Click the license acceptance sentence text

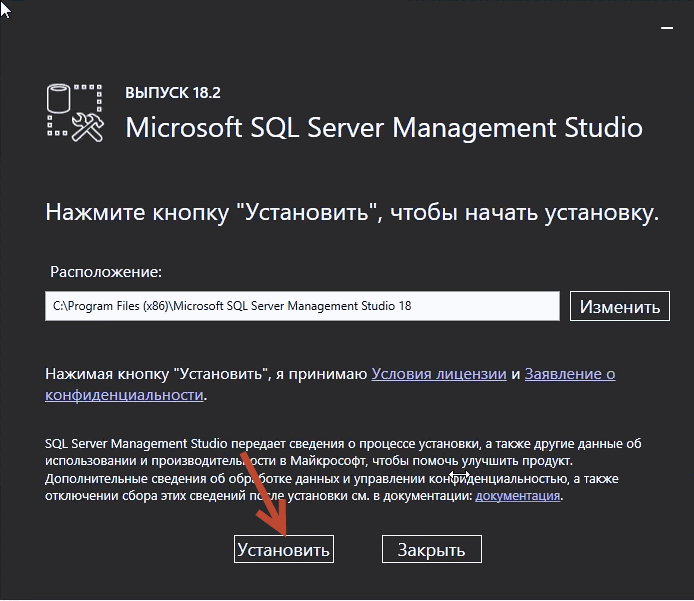330,384
